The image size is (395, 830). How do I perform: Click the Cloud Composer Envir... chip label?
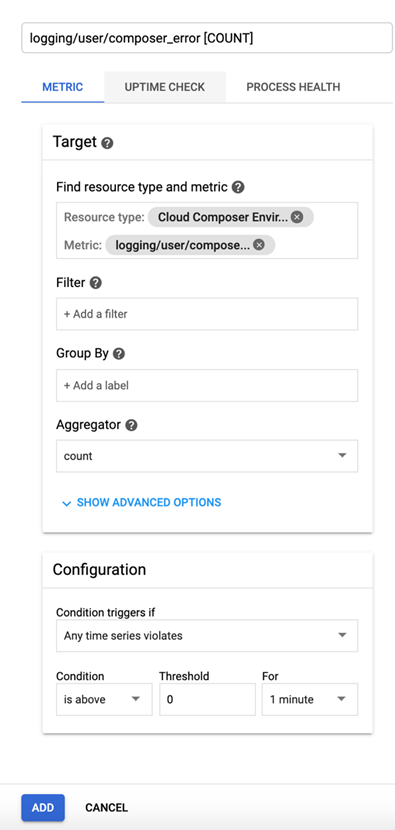pyautogui.click(x=223, y=217)
